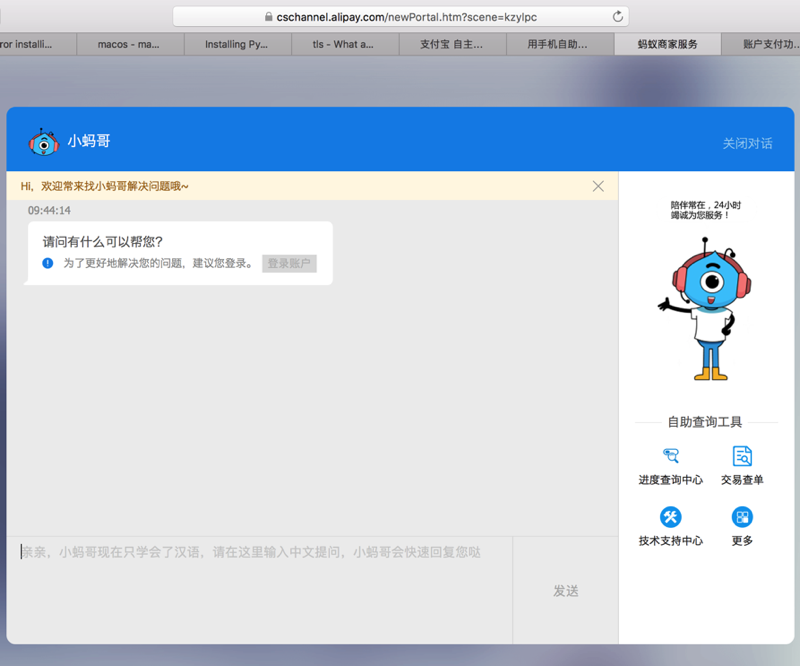Reload page using address bar refresh icon
Image resolution: width=800 pixels, height=666 pixels.
(x=617, y=17)
